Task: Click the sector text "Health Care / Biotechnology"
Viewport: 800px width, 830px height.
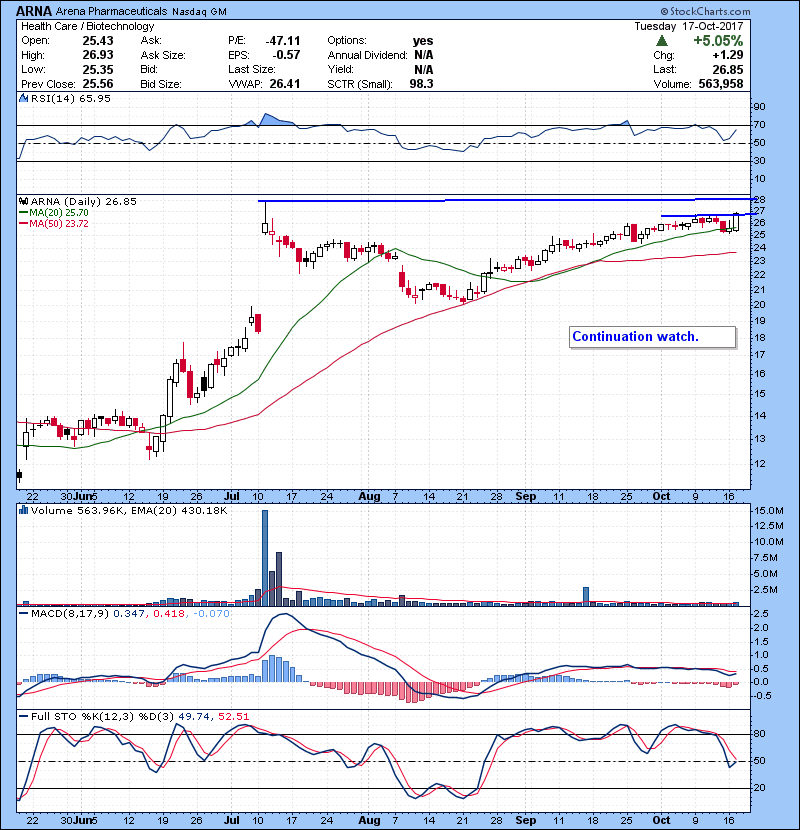Action: click(87, 26)
